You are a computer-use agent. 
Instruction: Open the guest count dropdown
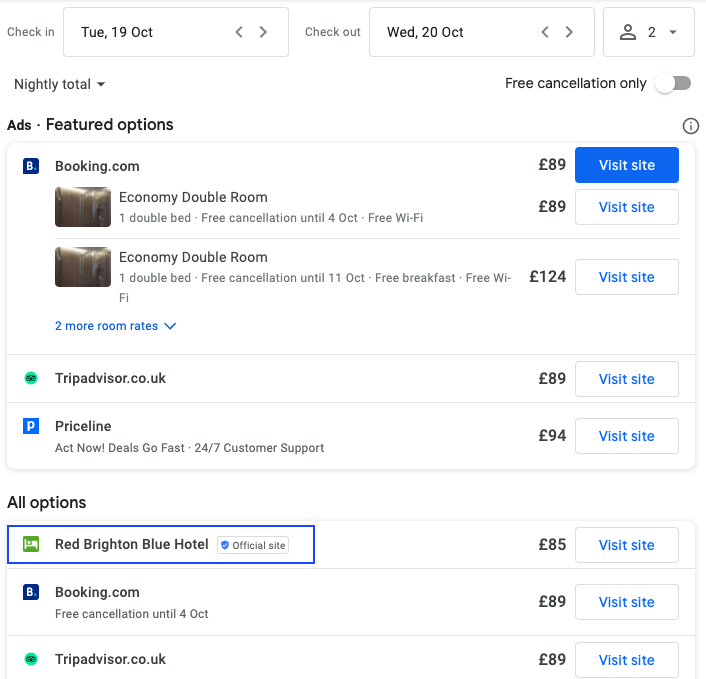click(649, 32)
